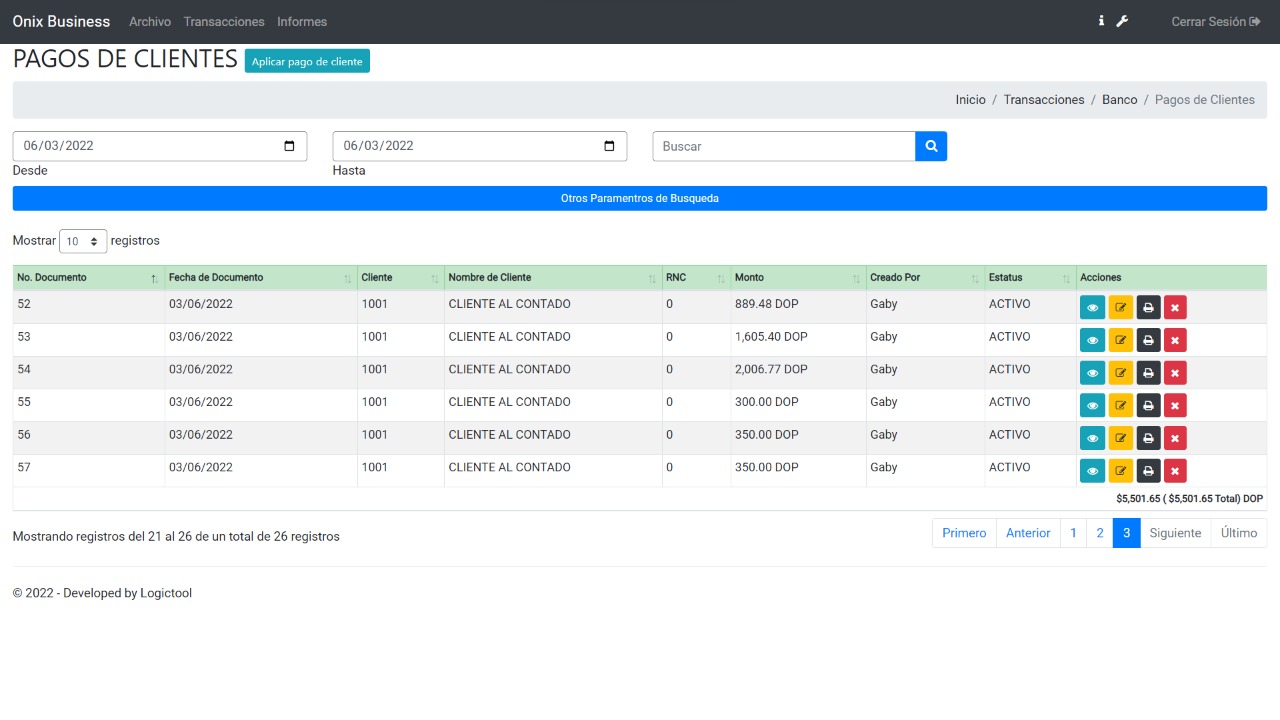Jump to page 2
This screenshot has height=720, width=1280.
1100,533
